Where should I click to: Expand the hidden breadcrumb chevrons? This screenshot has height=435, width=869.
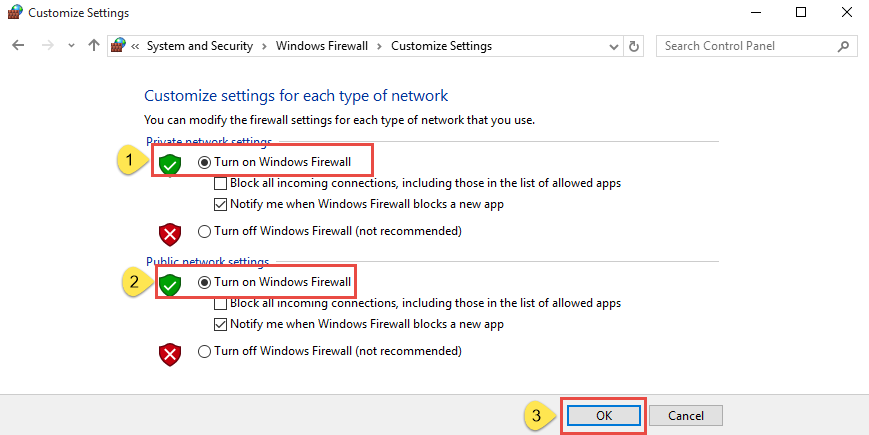(x=135, y=46)
